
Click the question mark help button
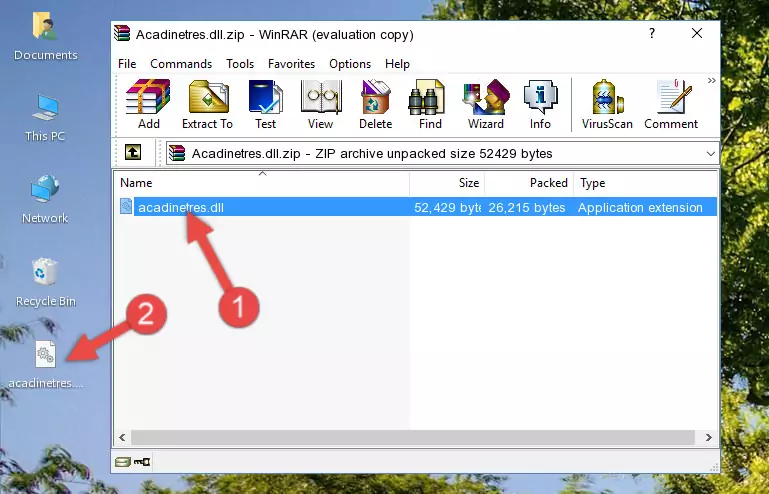(652, 33)
